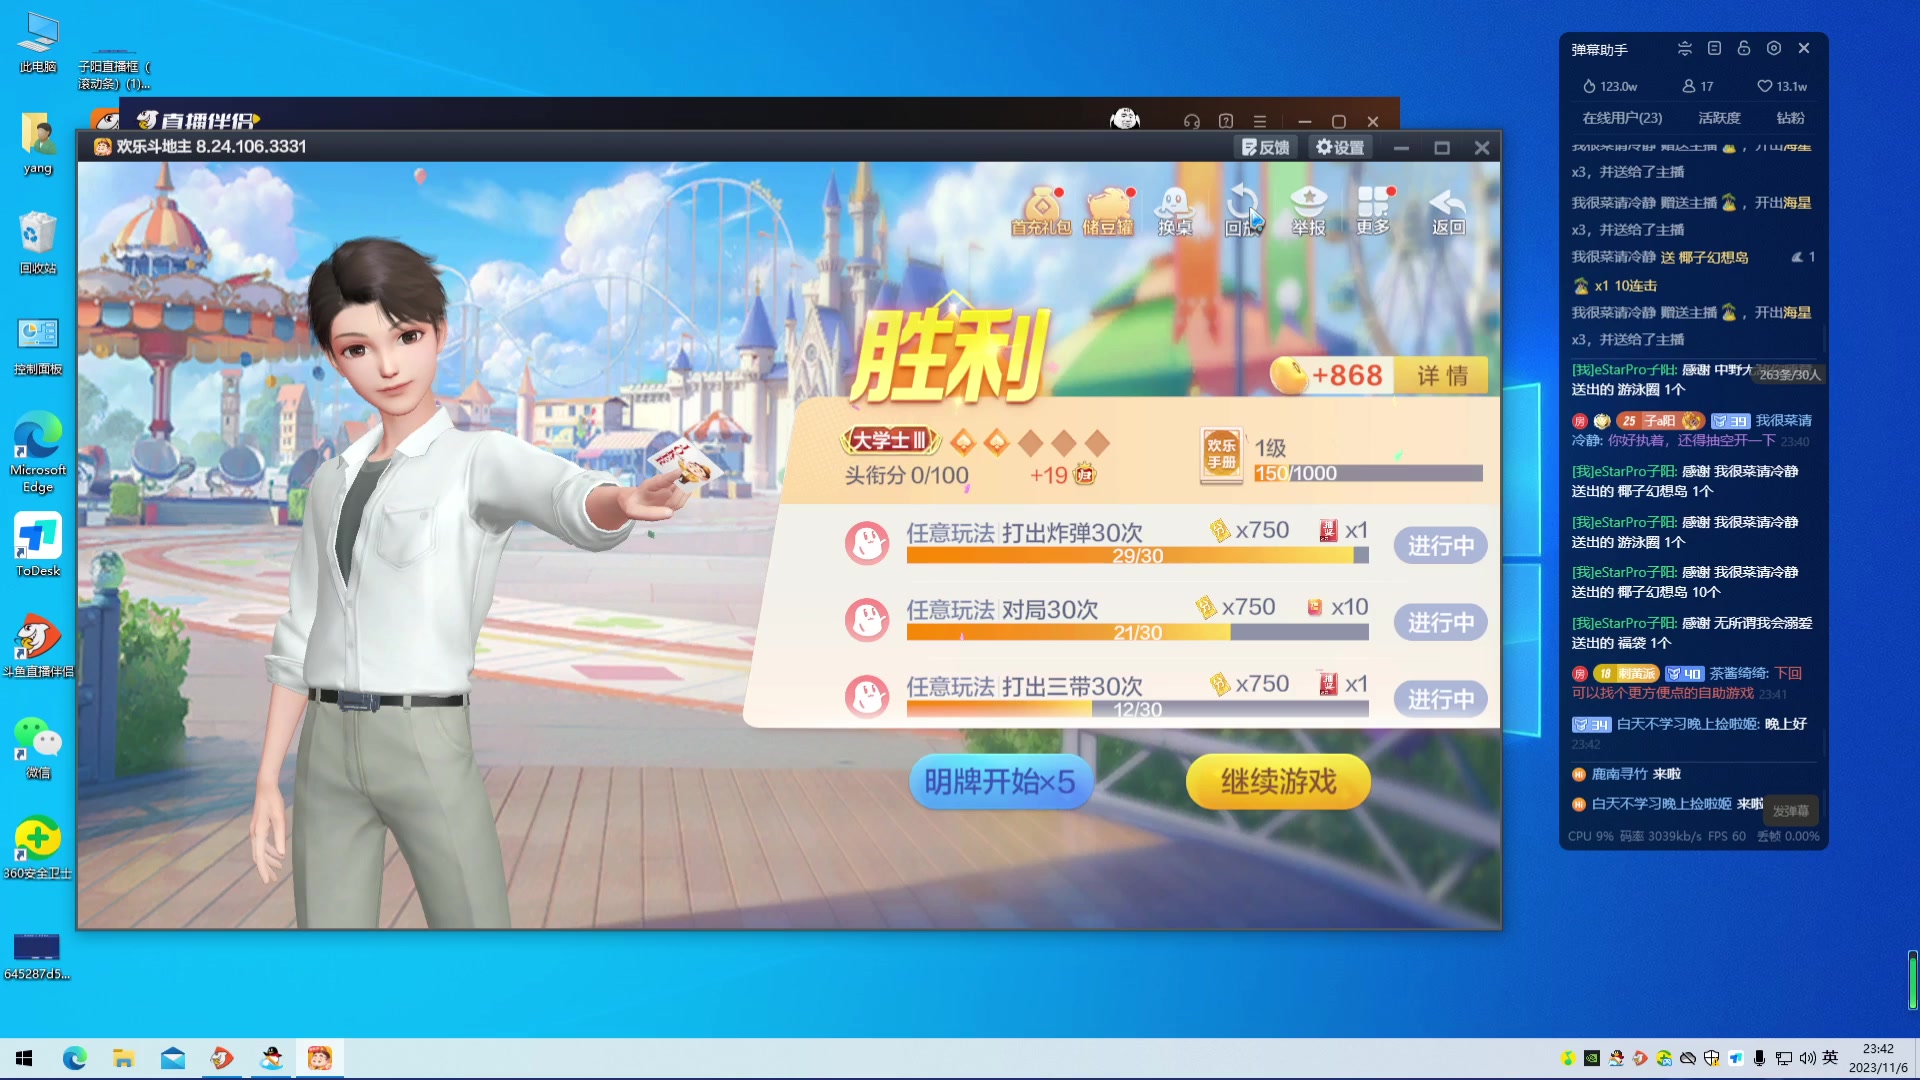Image resolution: width=1920 pixels, height=1080 pixels.
Task: Click the 继续游戏 continue game button
Action: 1278,781
